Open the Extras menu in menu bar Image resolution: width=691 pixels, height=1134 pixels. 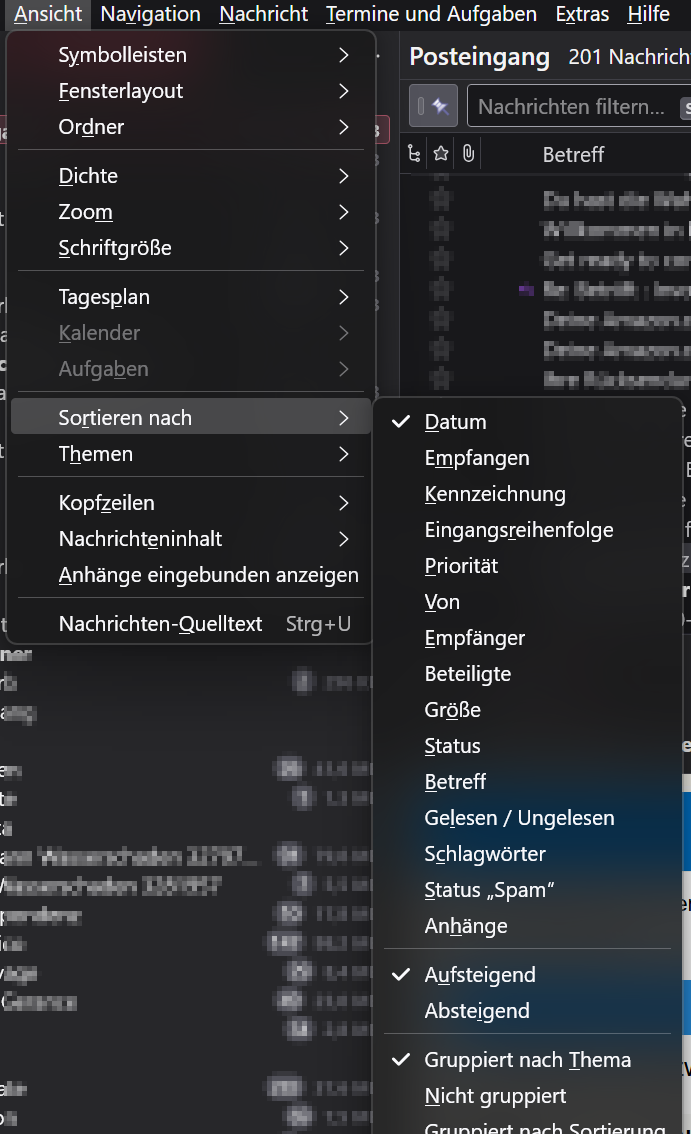click(582, 14)
